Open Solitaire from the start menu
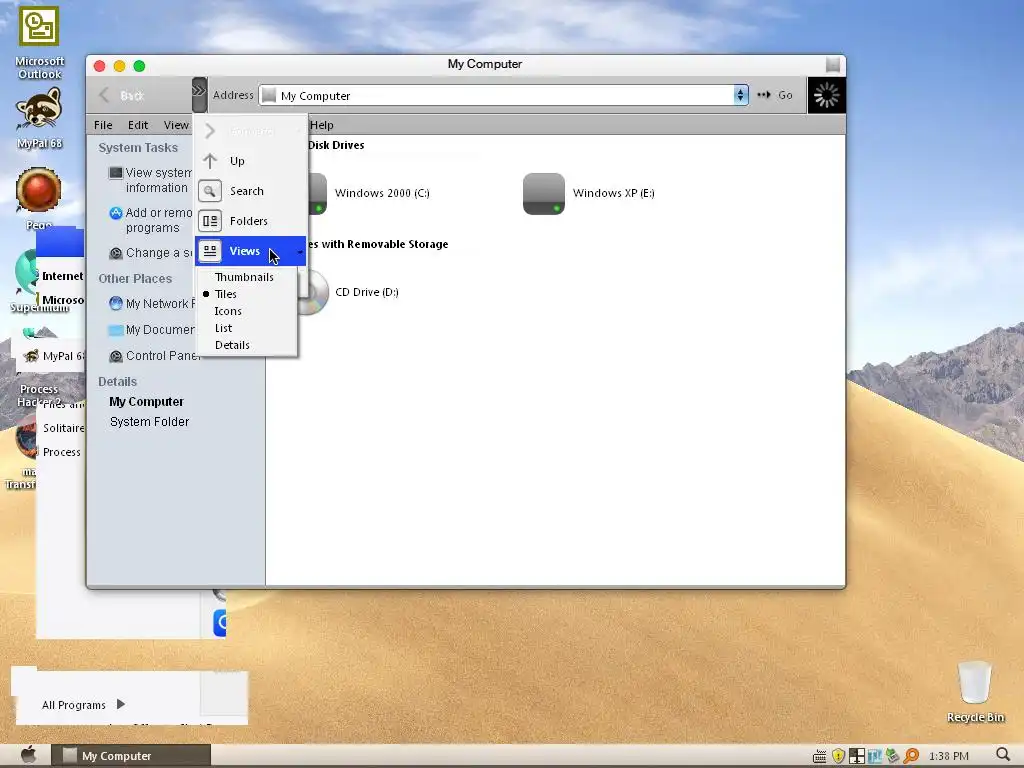1024x768 pixels. point(63,428)
